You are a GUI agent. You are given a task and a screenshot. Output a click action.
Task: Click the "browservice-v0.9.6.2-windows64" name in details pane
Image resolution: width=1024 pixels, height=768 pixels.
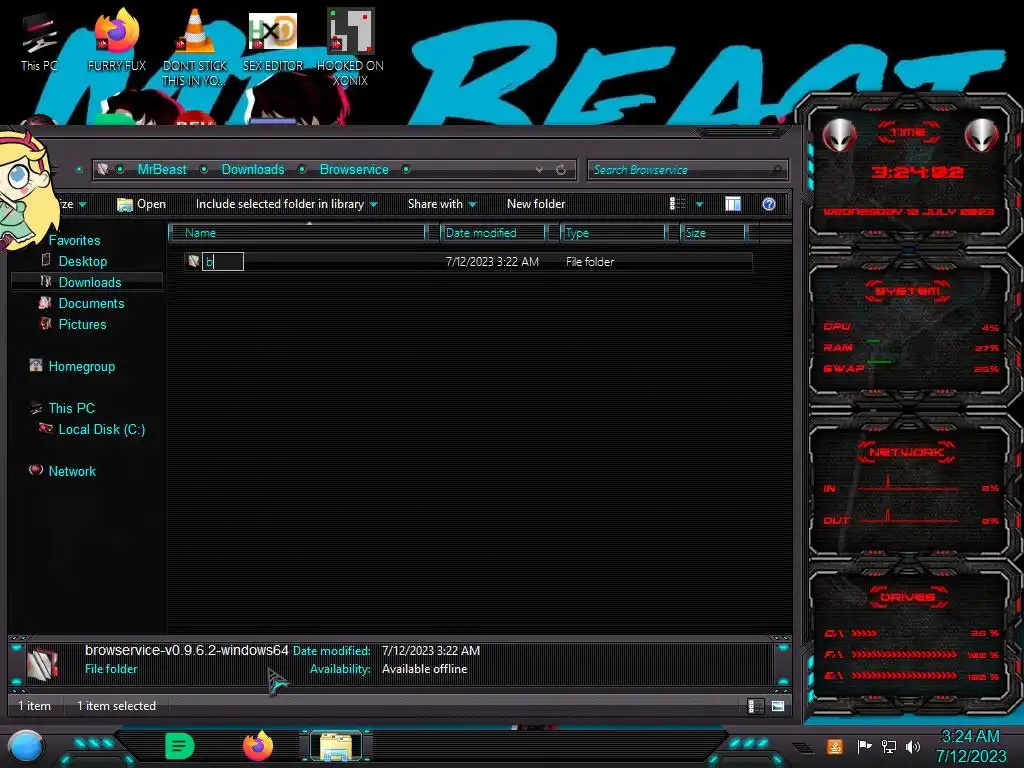tap(187, 650)
